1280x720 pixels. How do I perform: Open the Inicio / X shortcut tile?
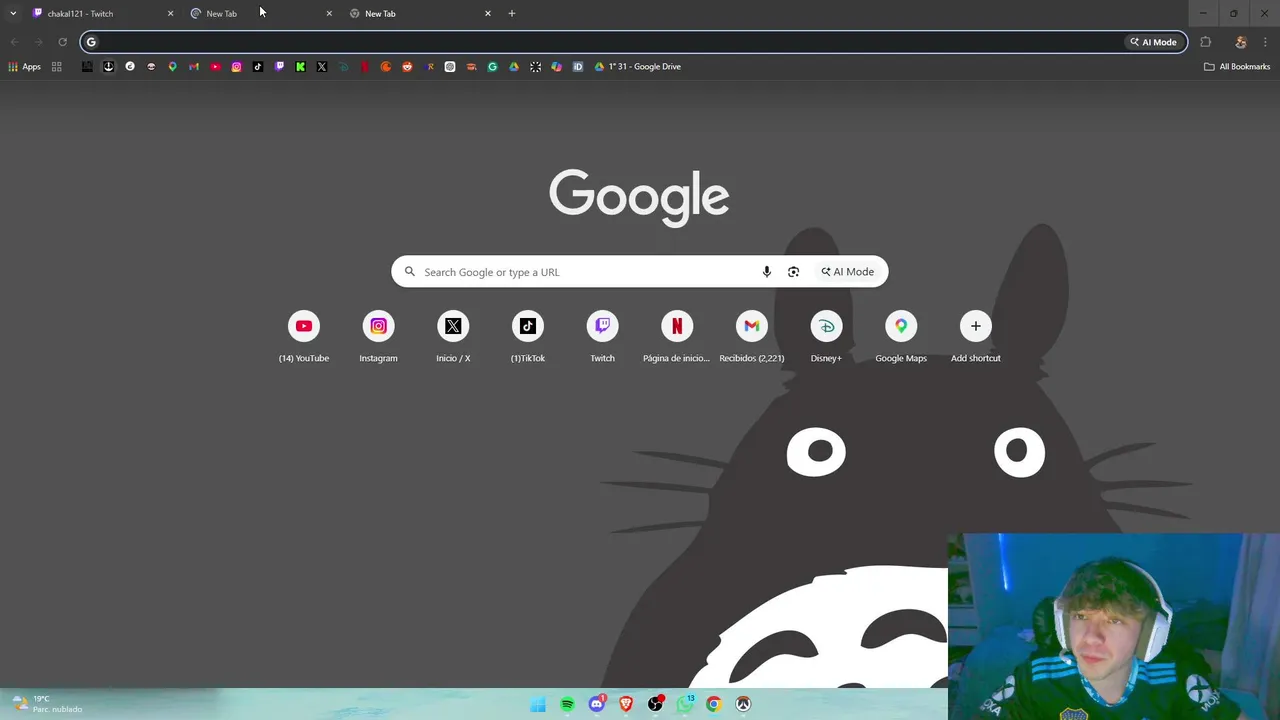(453, 338)
